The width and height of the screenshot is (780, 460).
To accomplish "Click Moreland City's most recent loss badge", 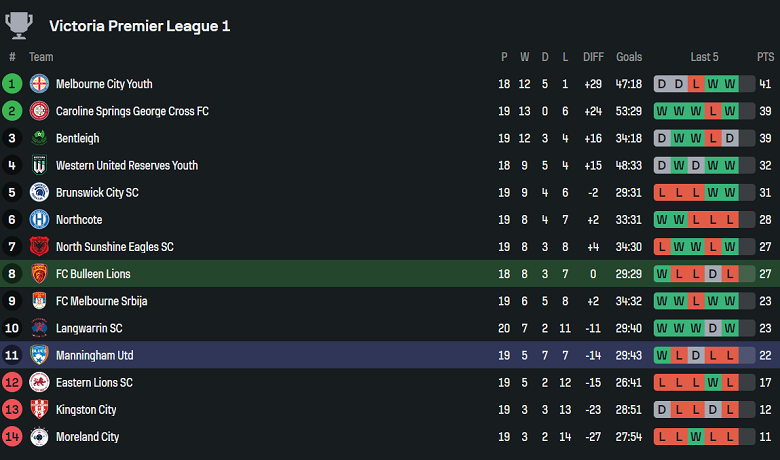I will [x=730, y=436].
